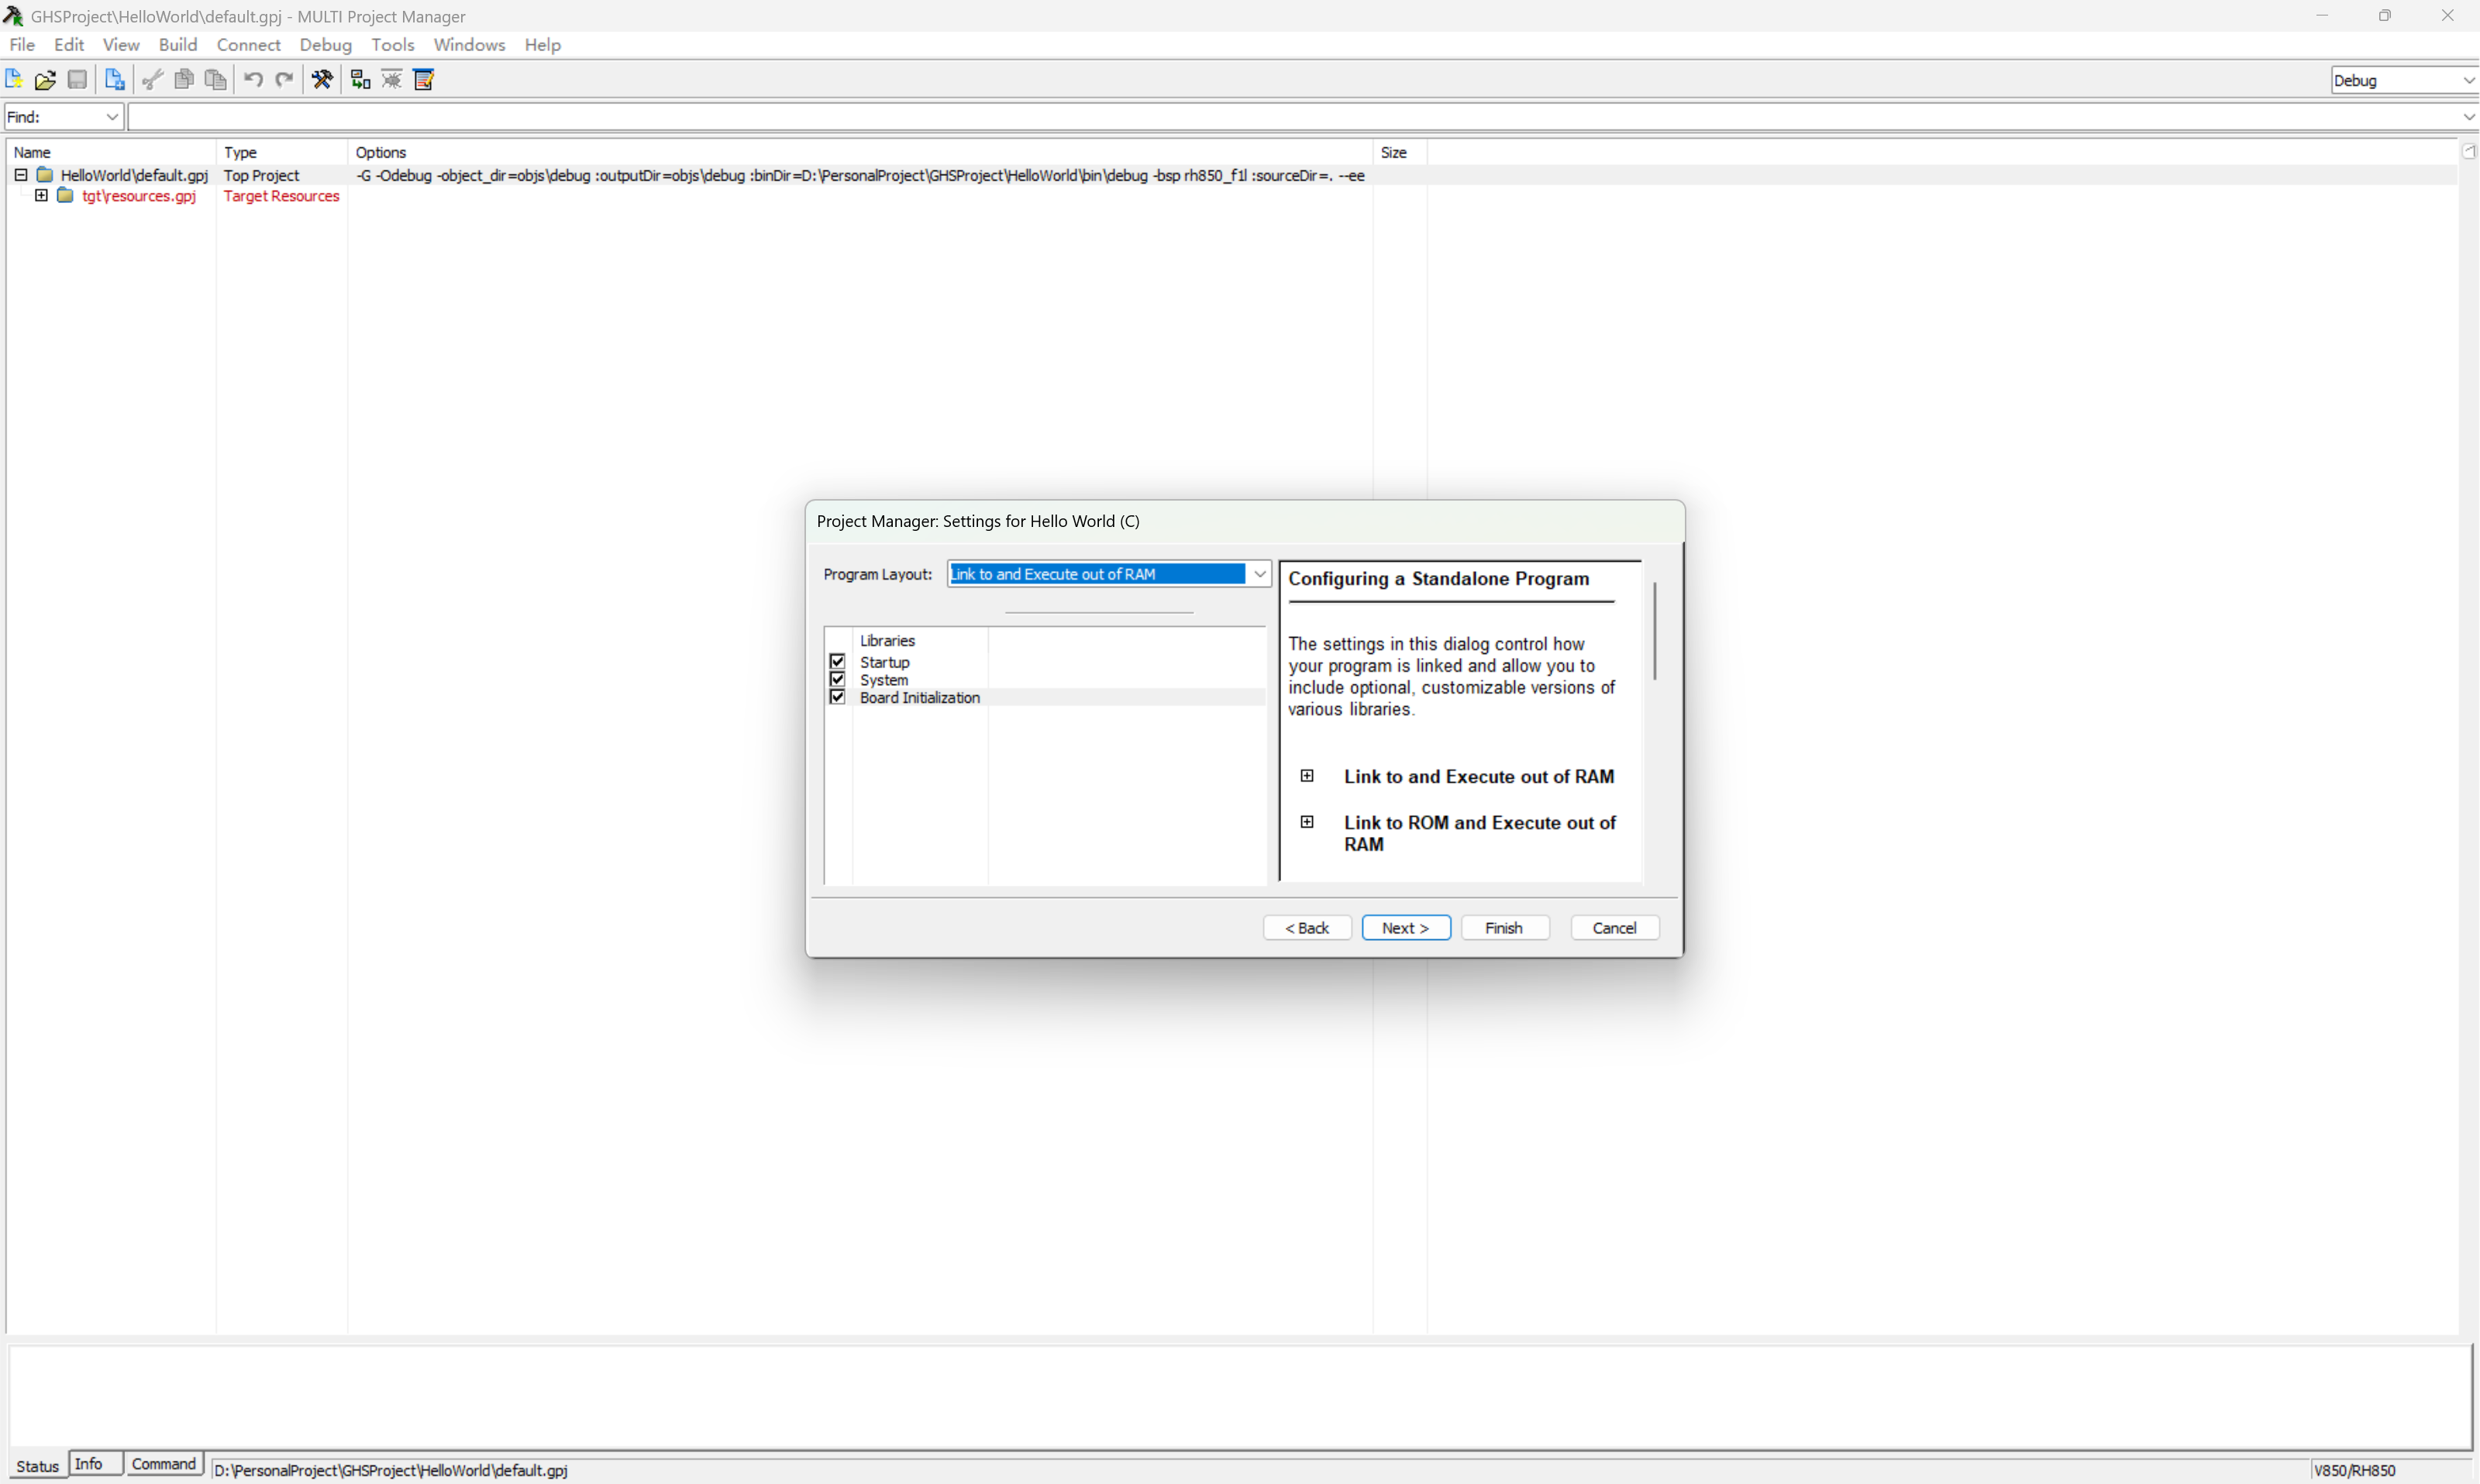This screenshot has width=2480, height=1484.
Task: Click the debug bug icon
Action: point(392,79)
